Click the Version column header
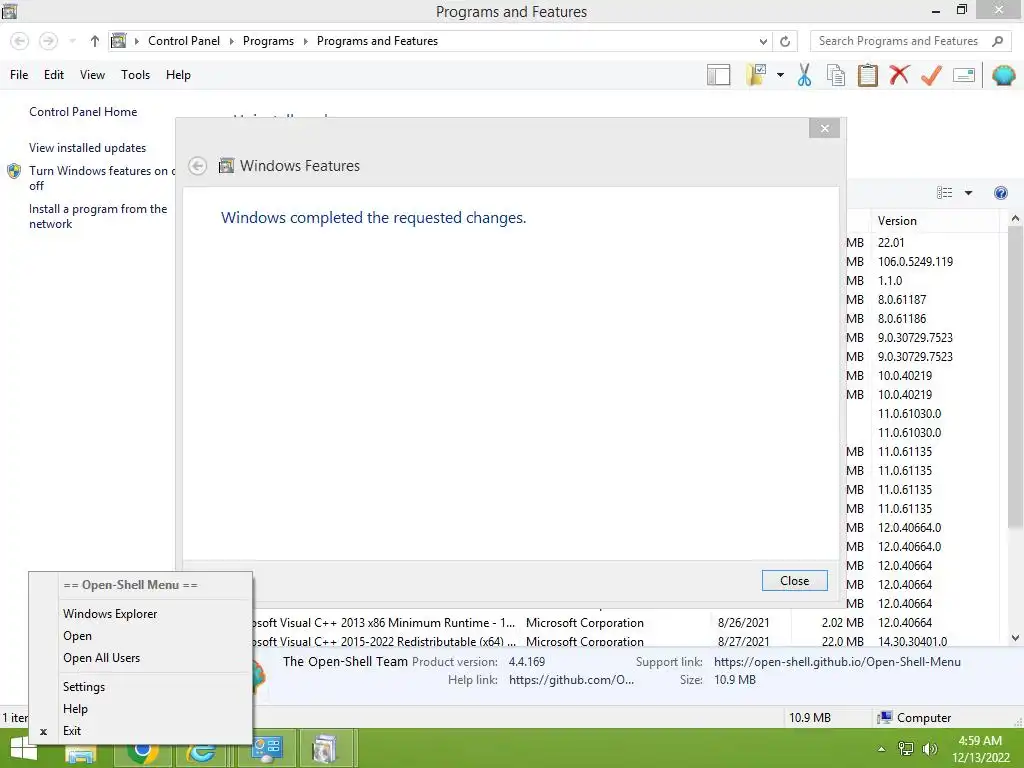The height and width of the screenshot is (768, 1024). pos(934,221)
